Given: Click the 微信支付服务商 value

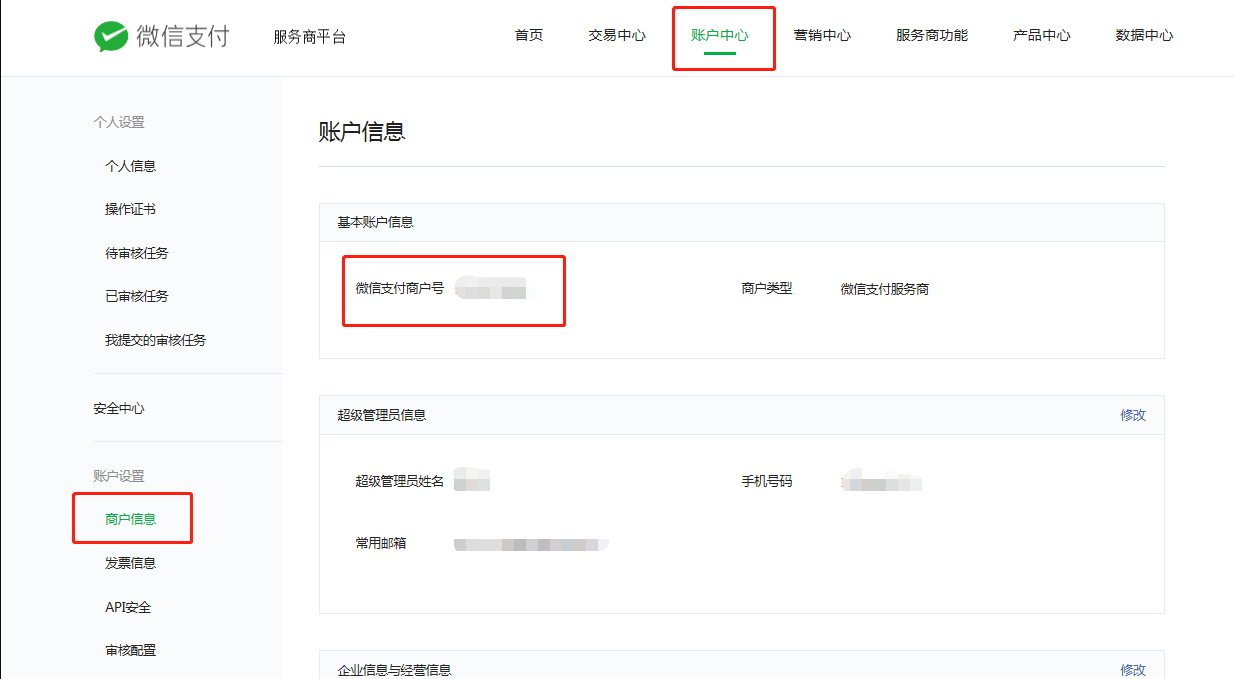Looking at the screenshot, I should click(885, 289).
